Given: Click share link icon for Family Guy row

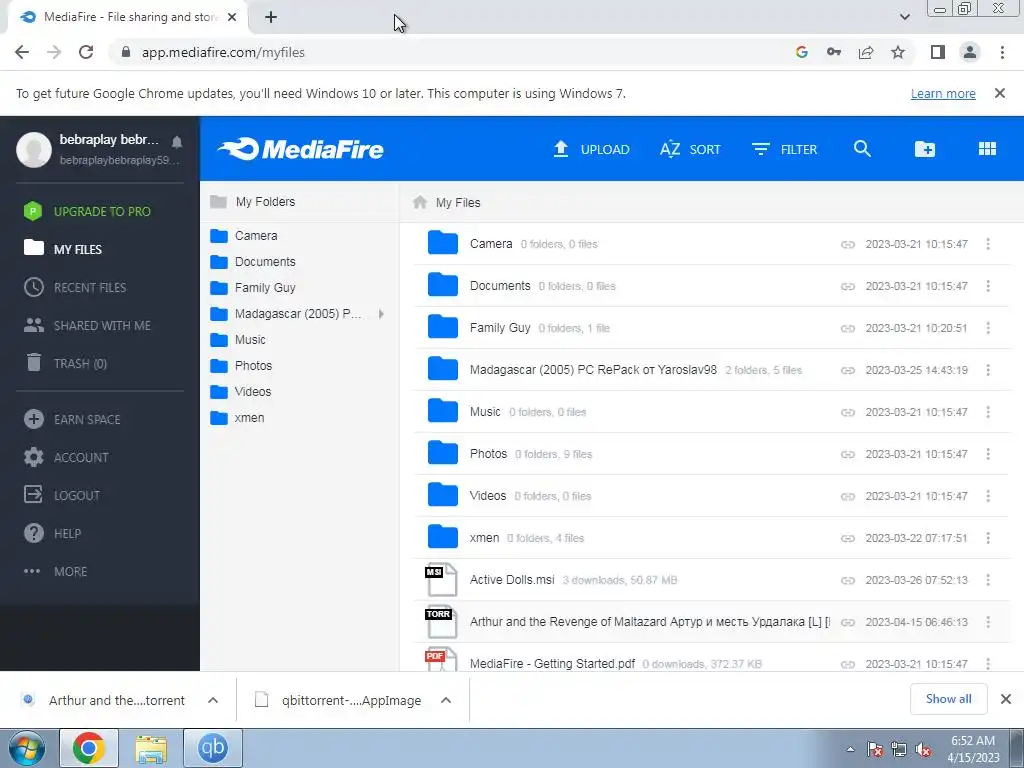Looking at the screenshot, I should [x=848, y=328].
